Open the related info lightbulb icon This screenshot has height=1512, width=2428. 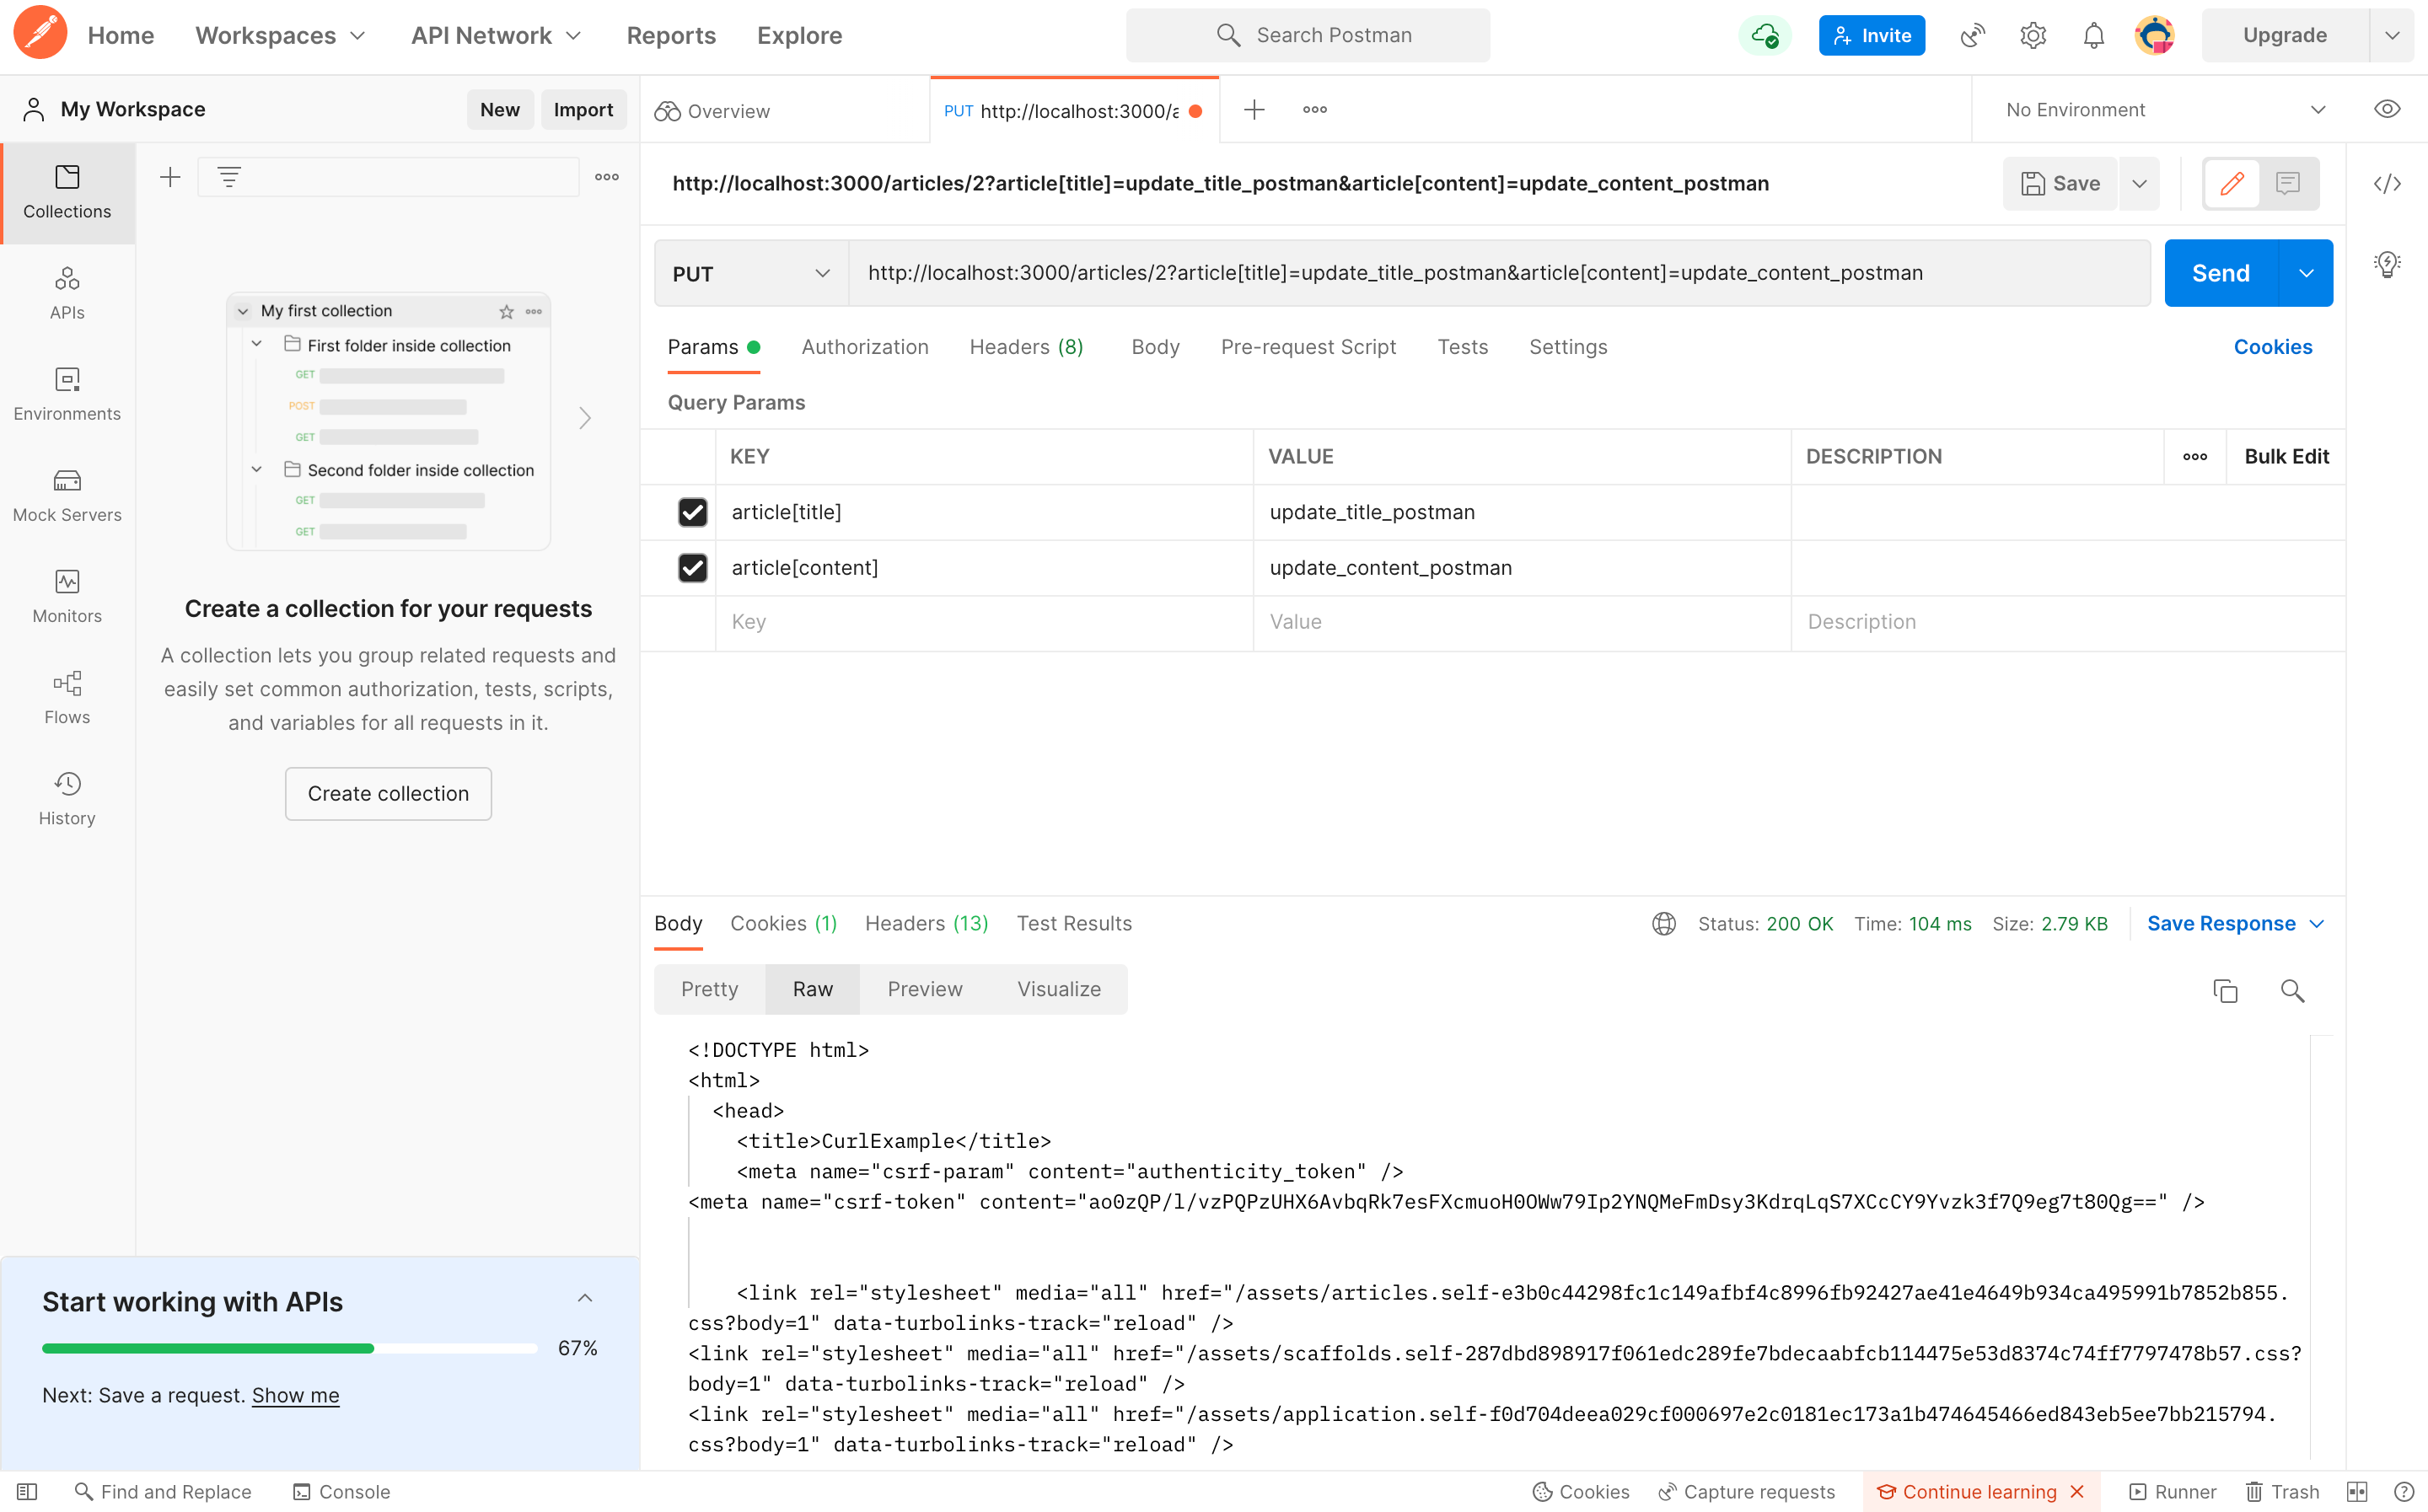tap(2387, 264)
